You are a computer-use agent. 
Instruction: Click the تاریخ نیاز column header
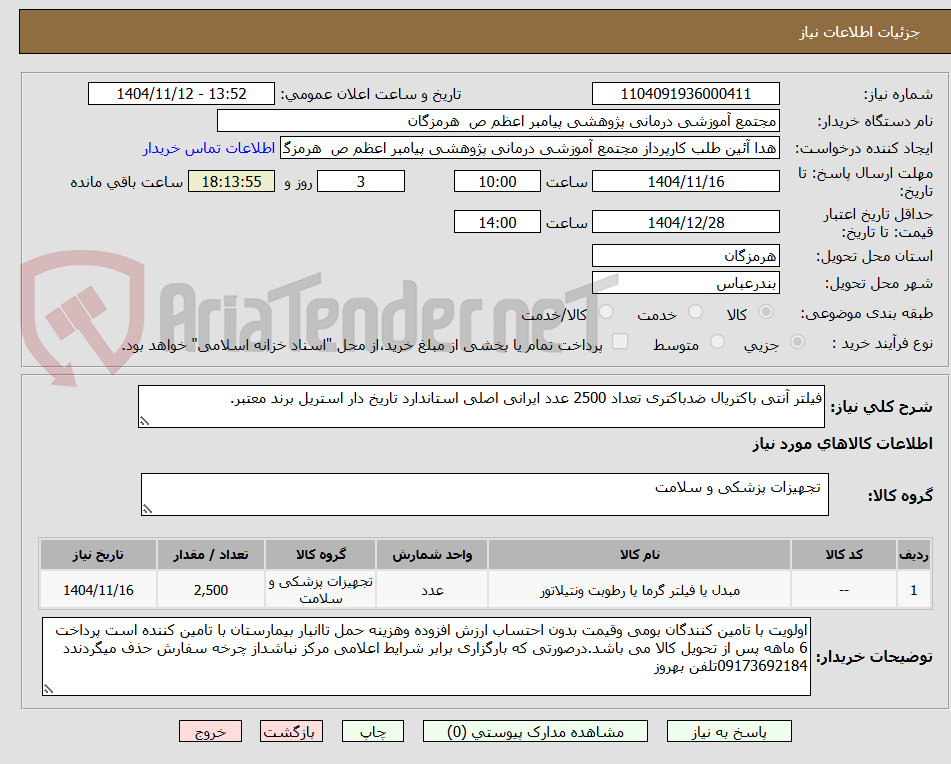pos(98,555)
